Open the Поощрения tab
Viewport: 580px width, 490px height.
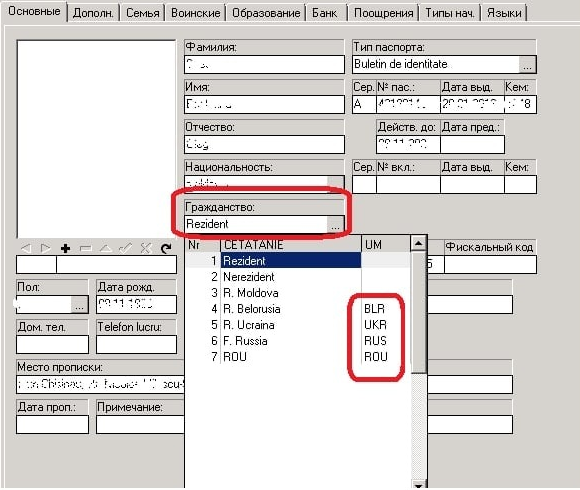(384, 13)
